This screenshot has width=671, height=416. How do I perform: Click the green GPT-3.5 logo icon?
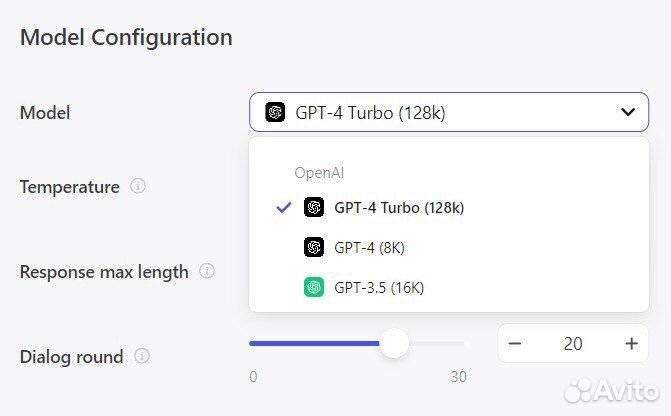(314, 287)
